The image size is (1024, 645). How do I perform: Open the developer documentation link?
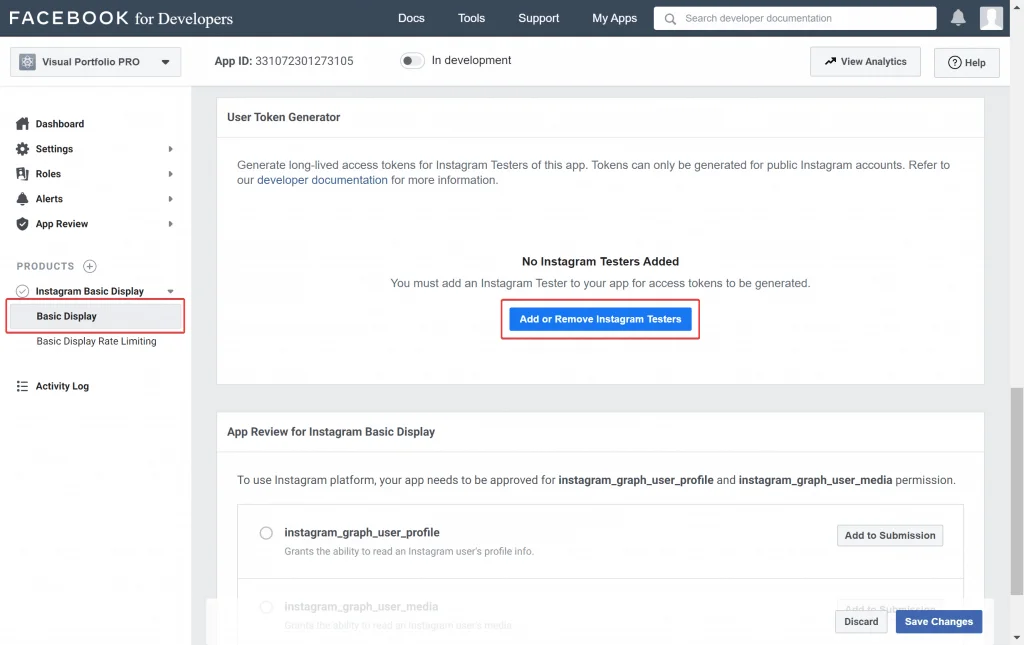pos(322,180)
